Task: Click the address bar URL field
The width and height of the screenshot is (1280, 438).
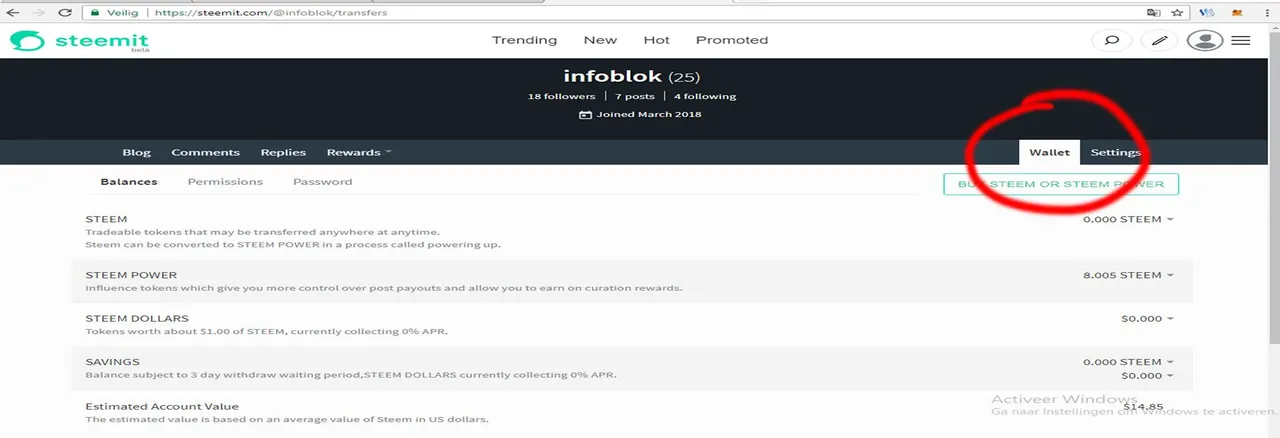Action: [620, 13]
